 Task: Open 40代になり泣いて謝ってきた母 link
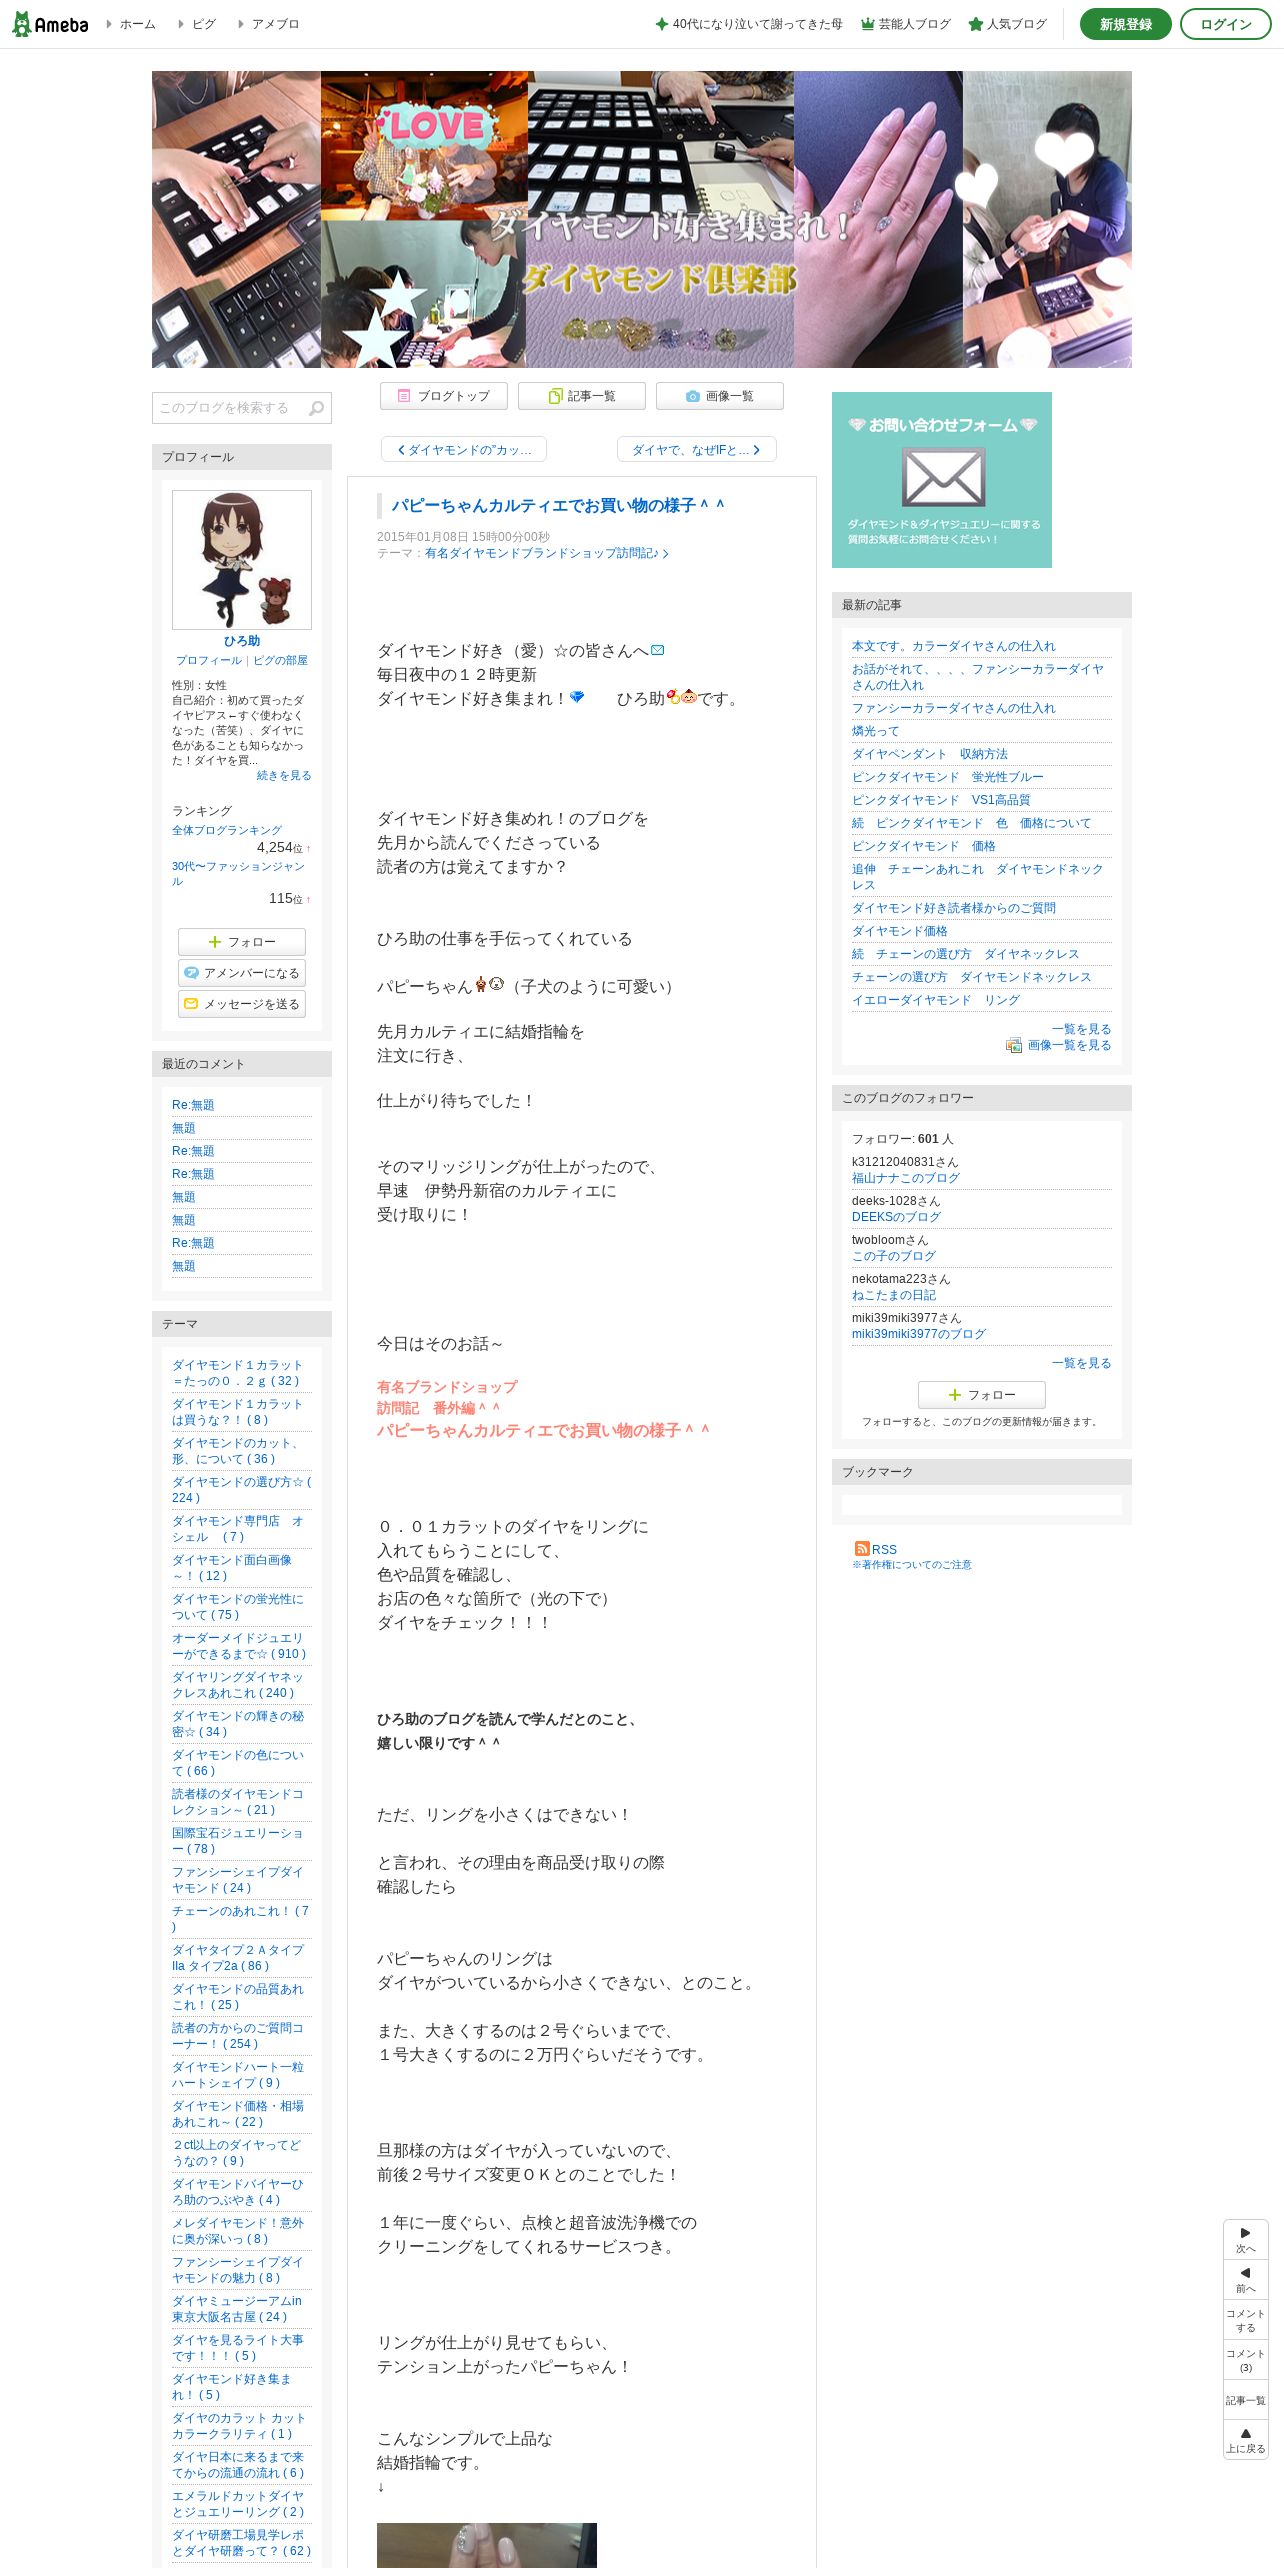click(x=749, y=24)
